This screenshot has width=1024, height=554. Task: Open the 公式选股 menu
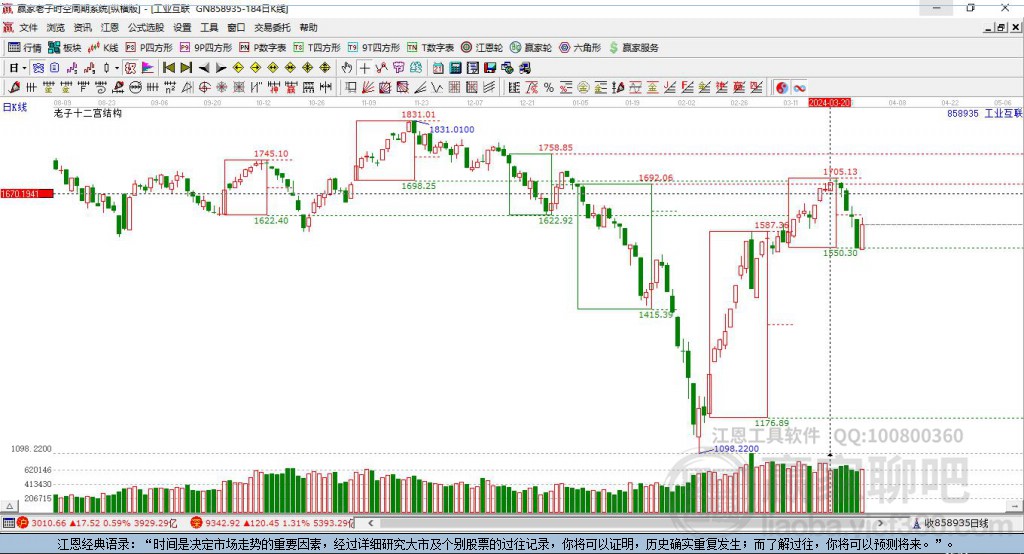coord(146,27)
